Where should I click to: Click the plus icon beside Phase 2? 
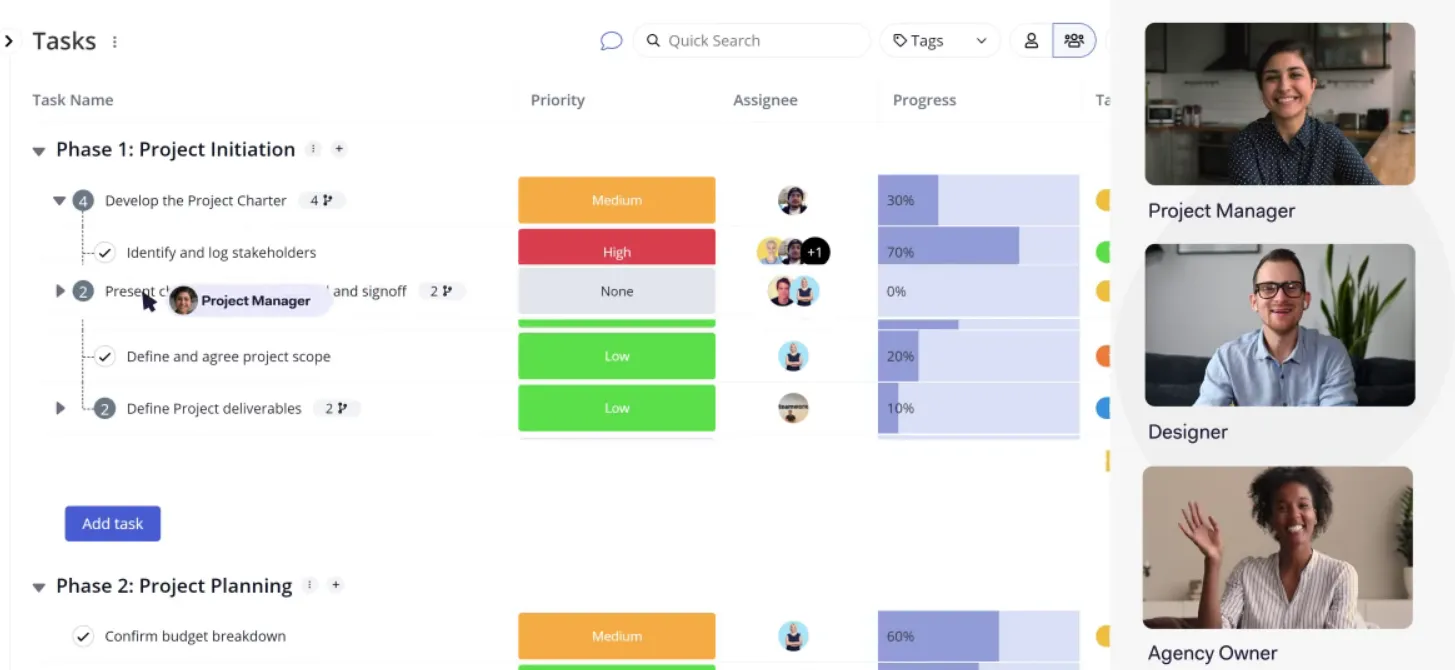336,585
